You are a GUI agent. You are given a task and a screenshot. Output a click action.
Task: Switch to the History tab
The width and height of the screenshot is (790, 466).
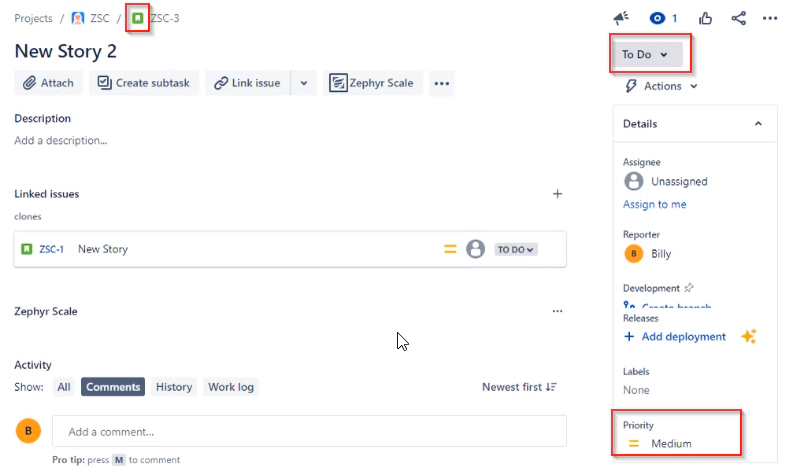[x=174, y=387]
